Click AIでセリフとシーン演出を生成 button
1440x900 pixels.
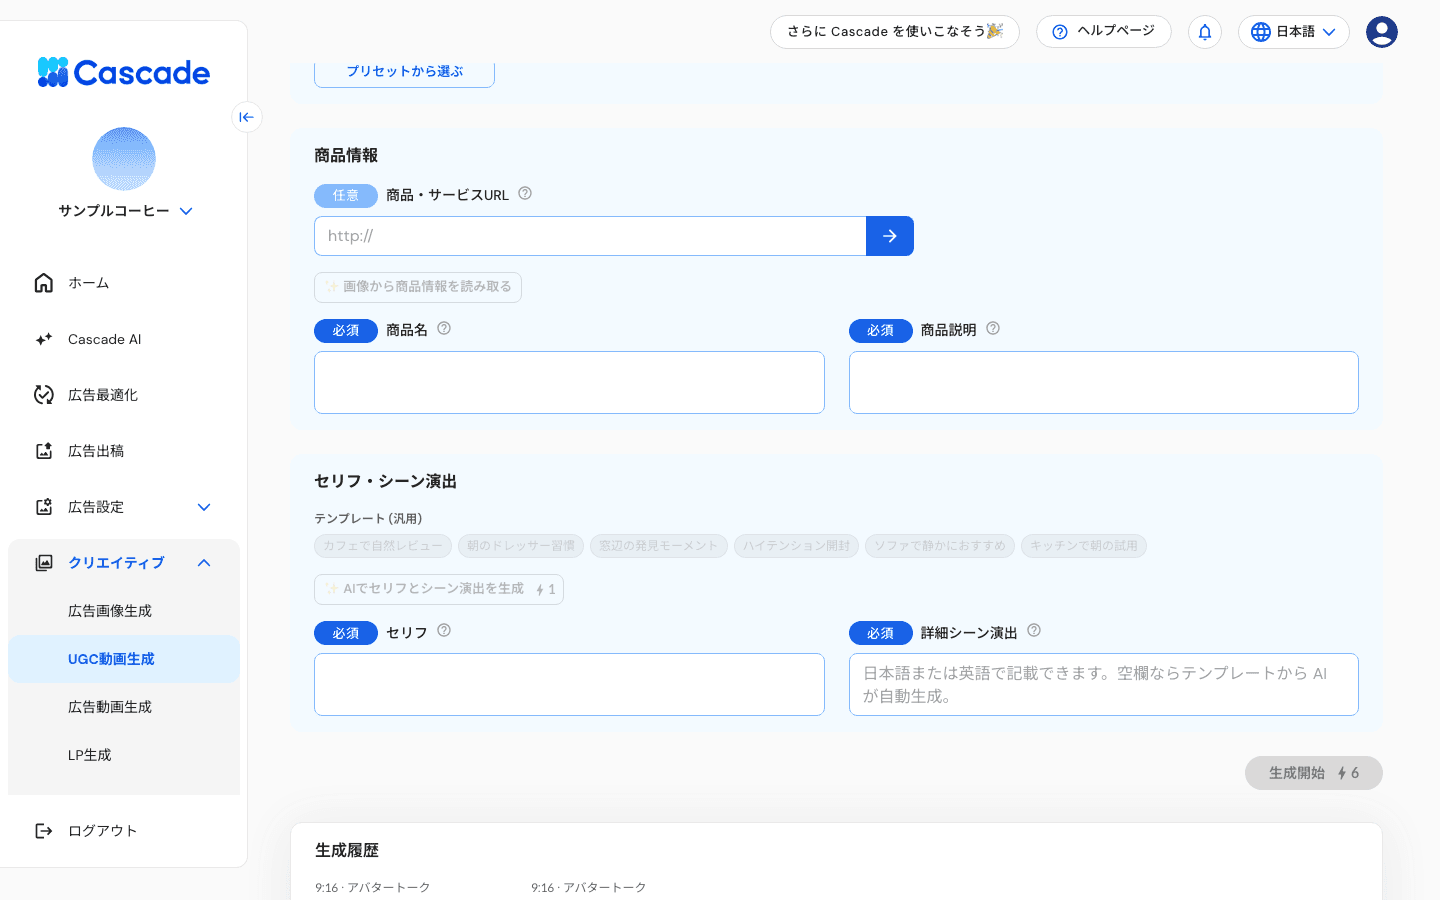tap(439, 590)
